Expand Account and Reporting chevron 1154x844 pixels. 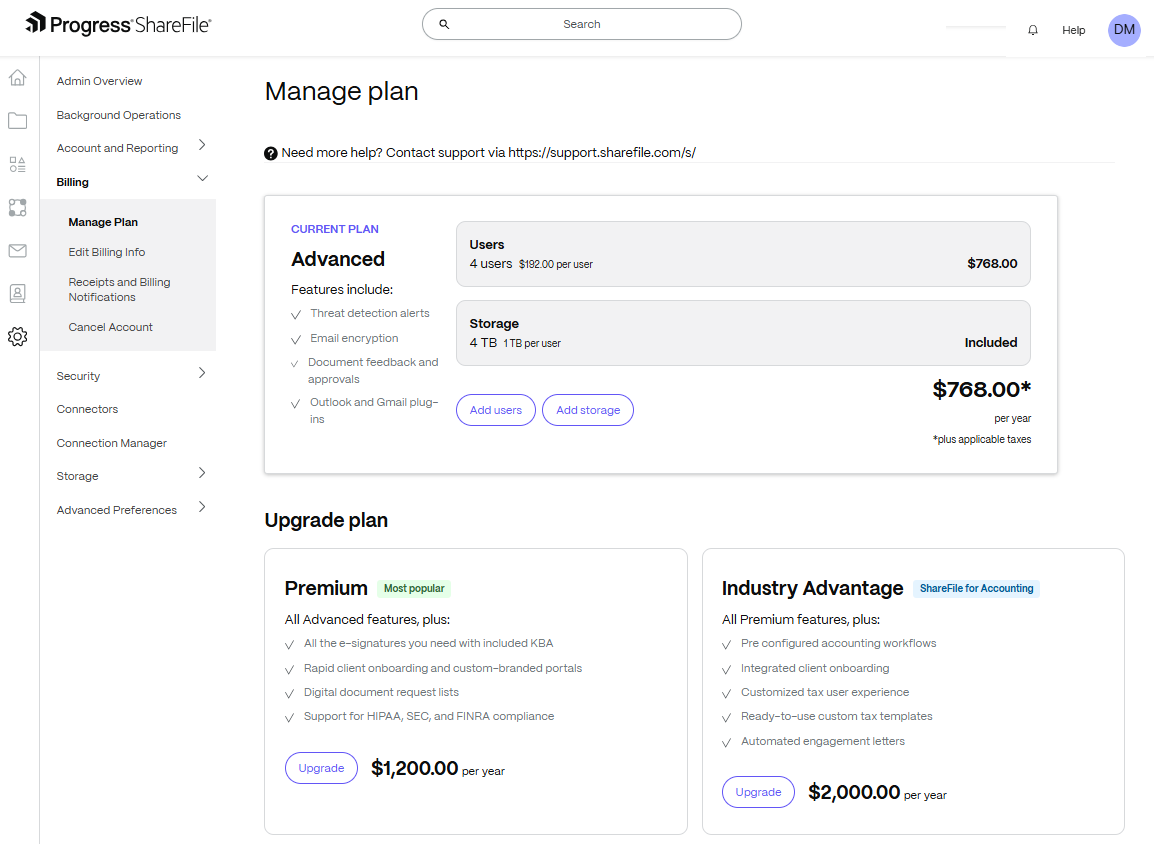click(x=202, y=145)
